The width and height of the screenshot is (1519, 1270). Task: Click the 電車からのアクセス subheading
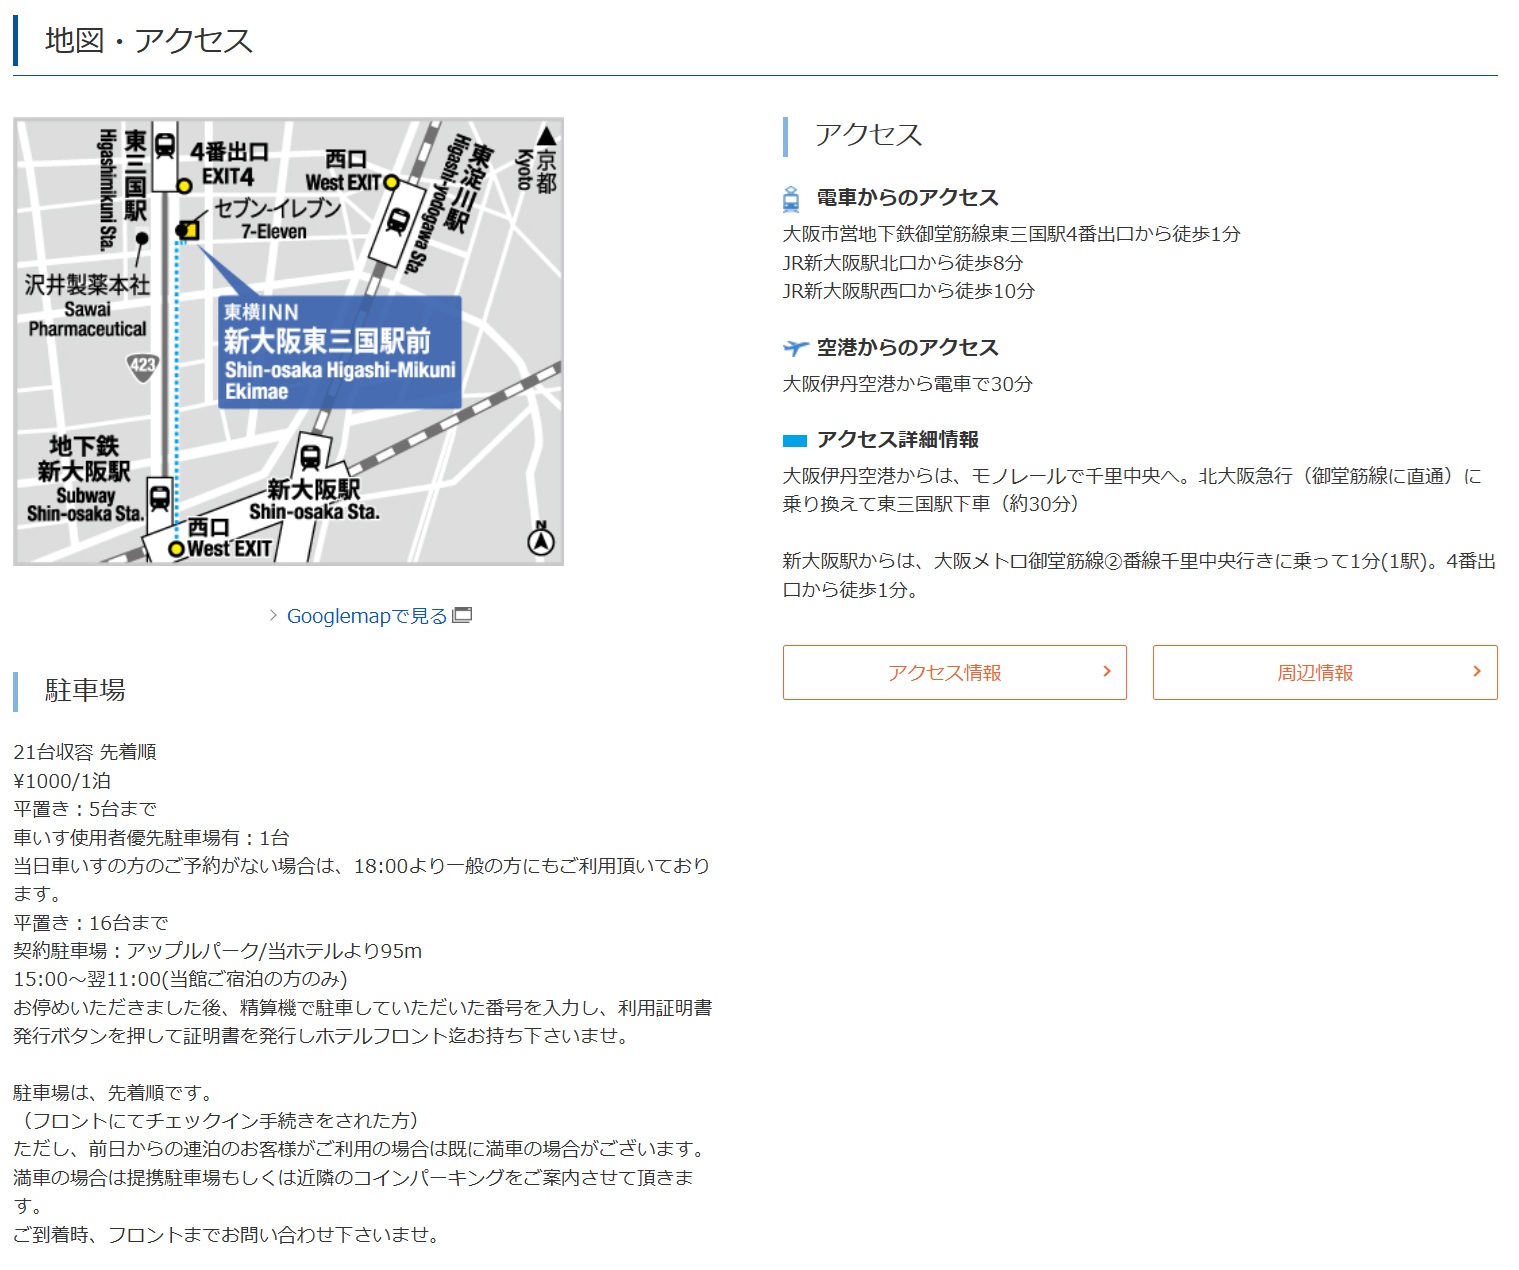pos(907,198)
